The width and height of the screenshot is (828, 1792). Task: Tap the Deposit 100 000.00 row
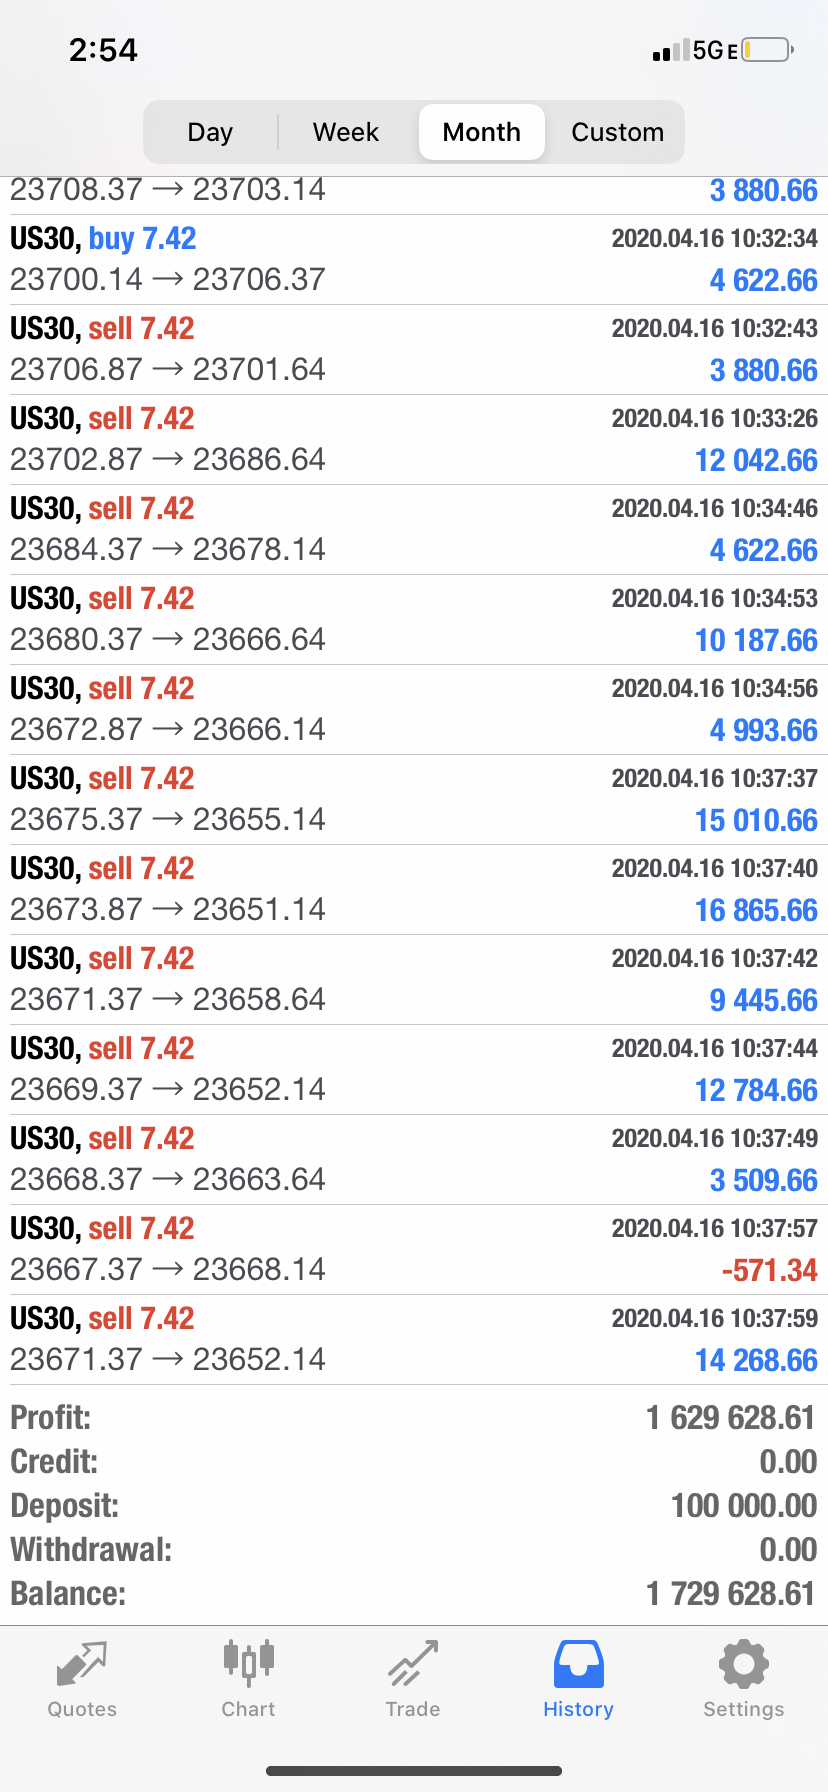414,1506
